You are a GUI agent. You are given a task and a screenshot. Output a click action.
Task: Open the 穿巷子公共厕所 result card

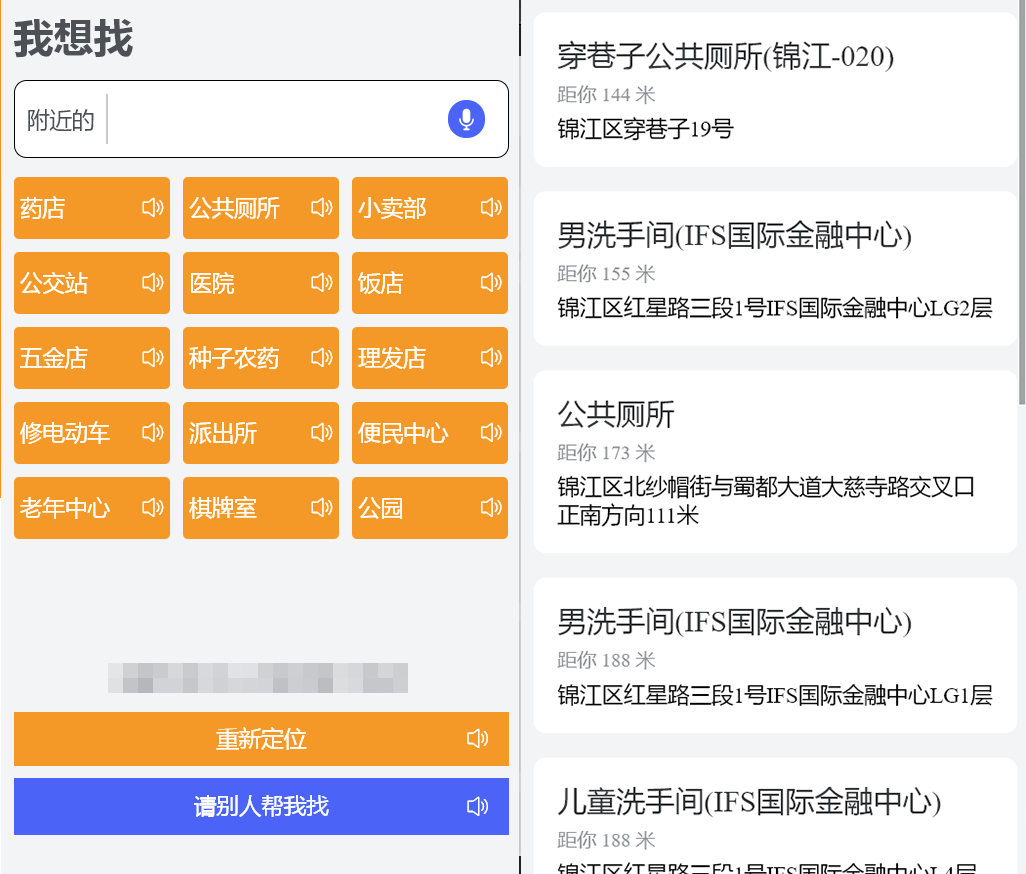pos(775,90)
